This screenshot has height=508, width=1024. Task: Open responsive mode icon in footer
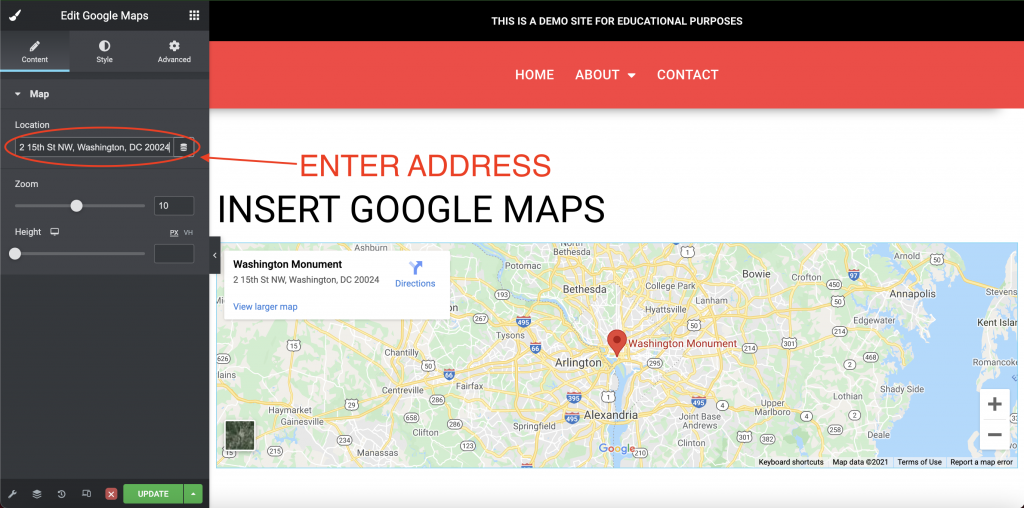coord(86,494)
